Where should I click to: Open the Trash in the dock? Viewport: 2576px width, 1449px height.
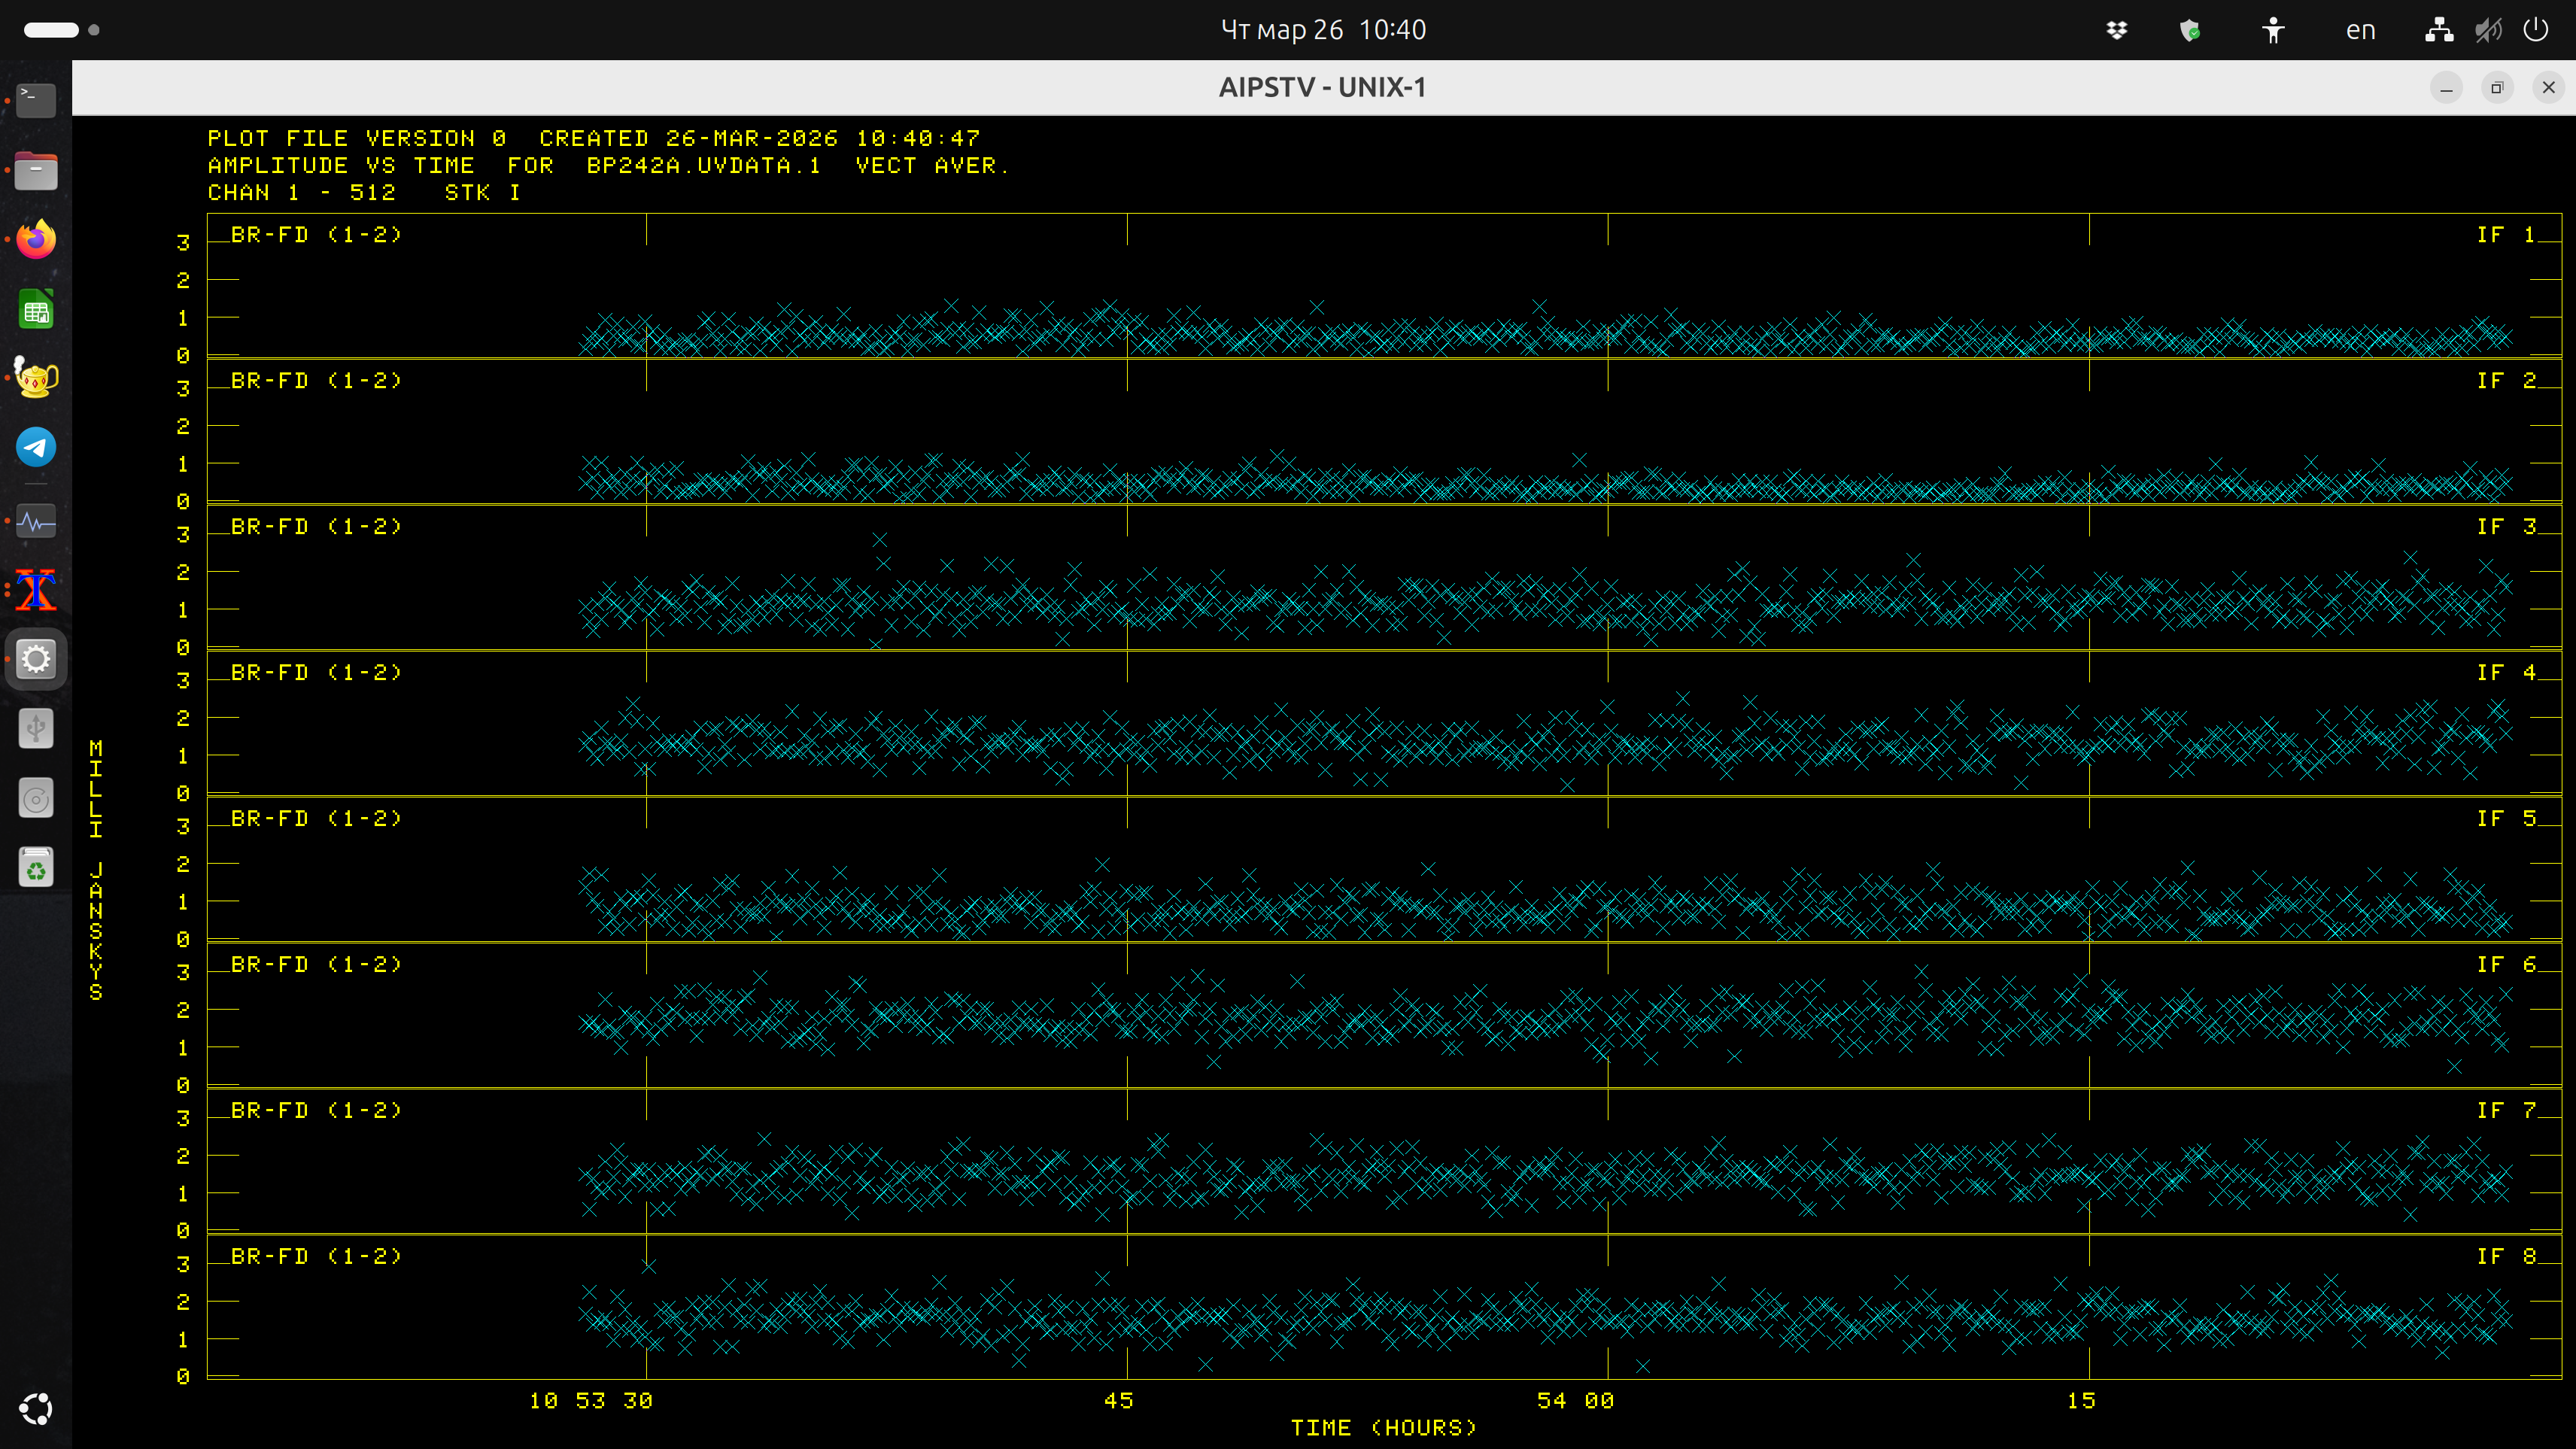(36, 867)
